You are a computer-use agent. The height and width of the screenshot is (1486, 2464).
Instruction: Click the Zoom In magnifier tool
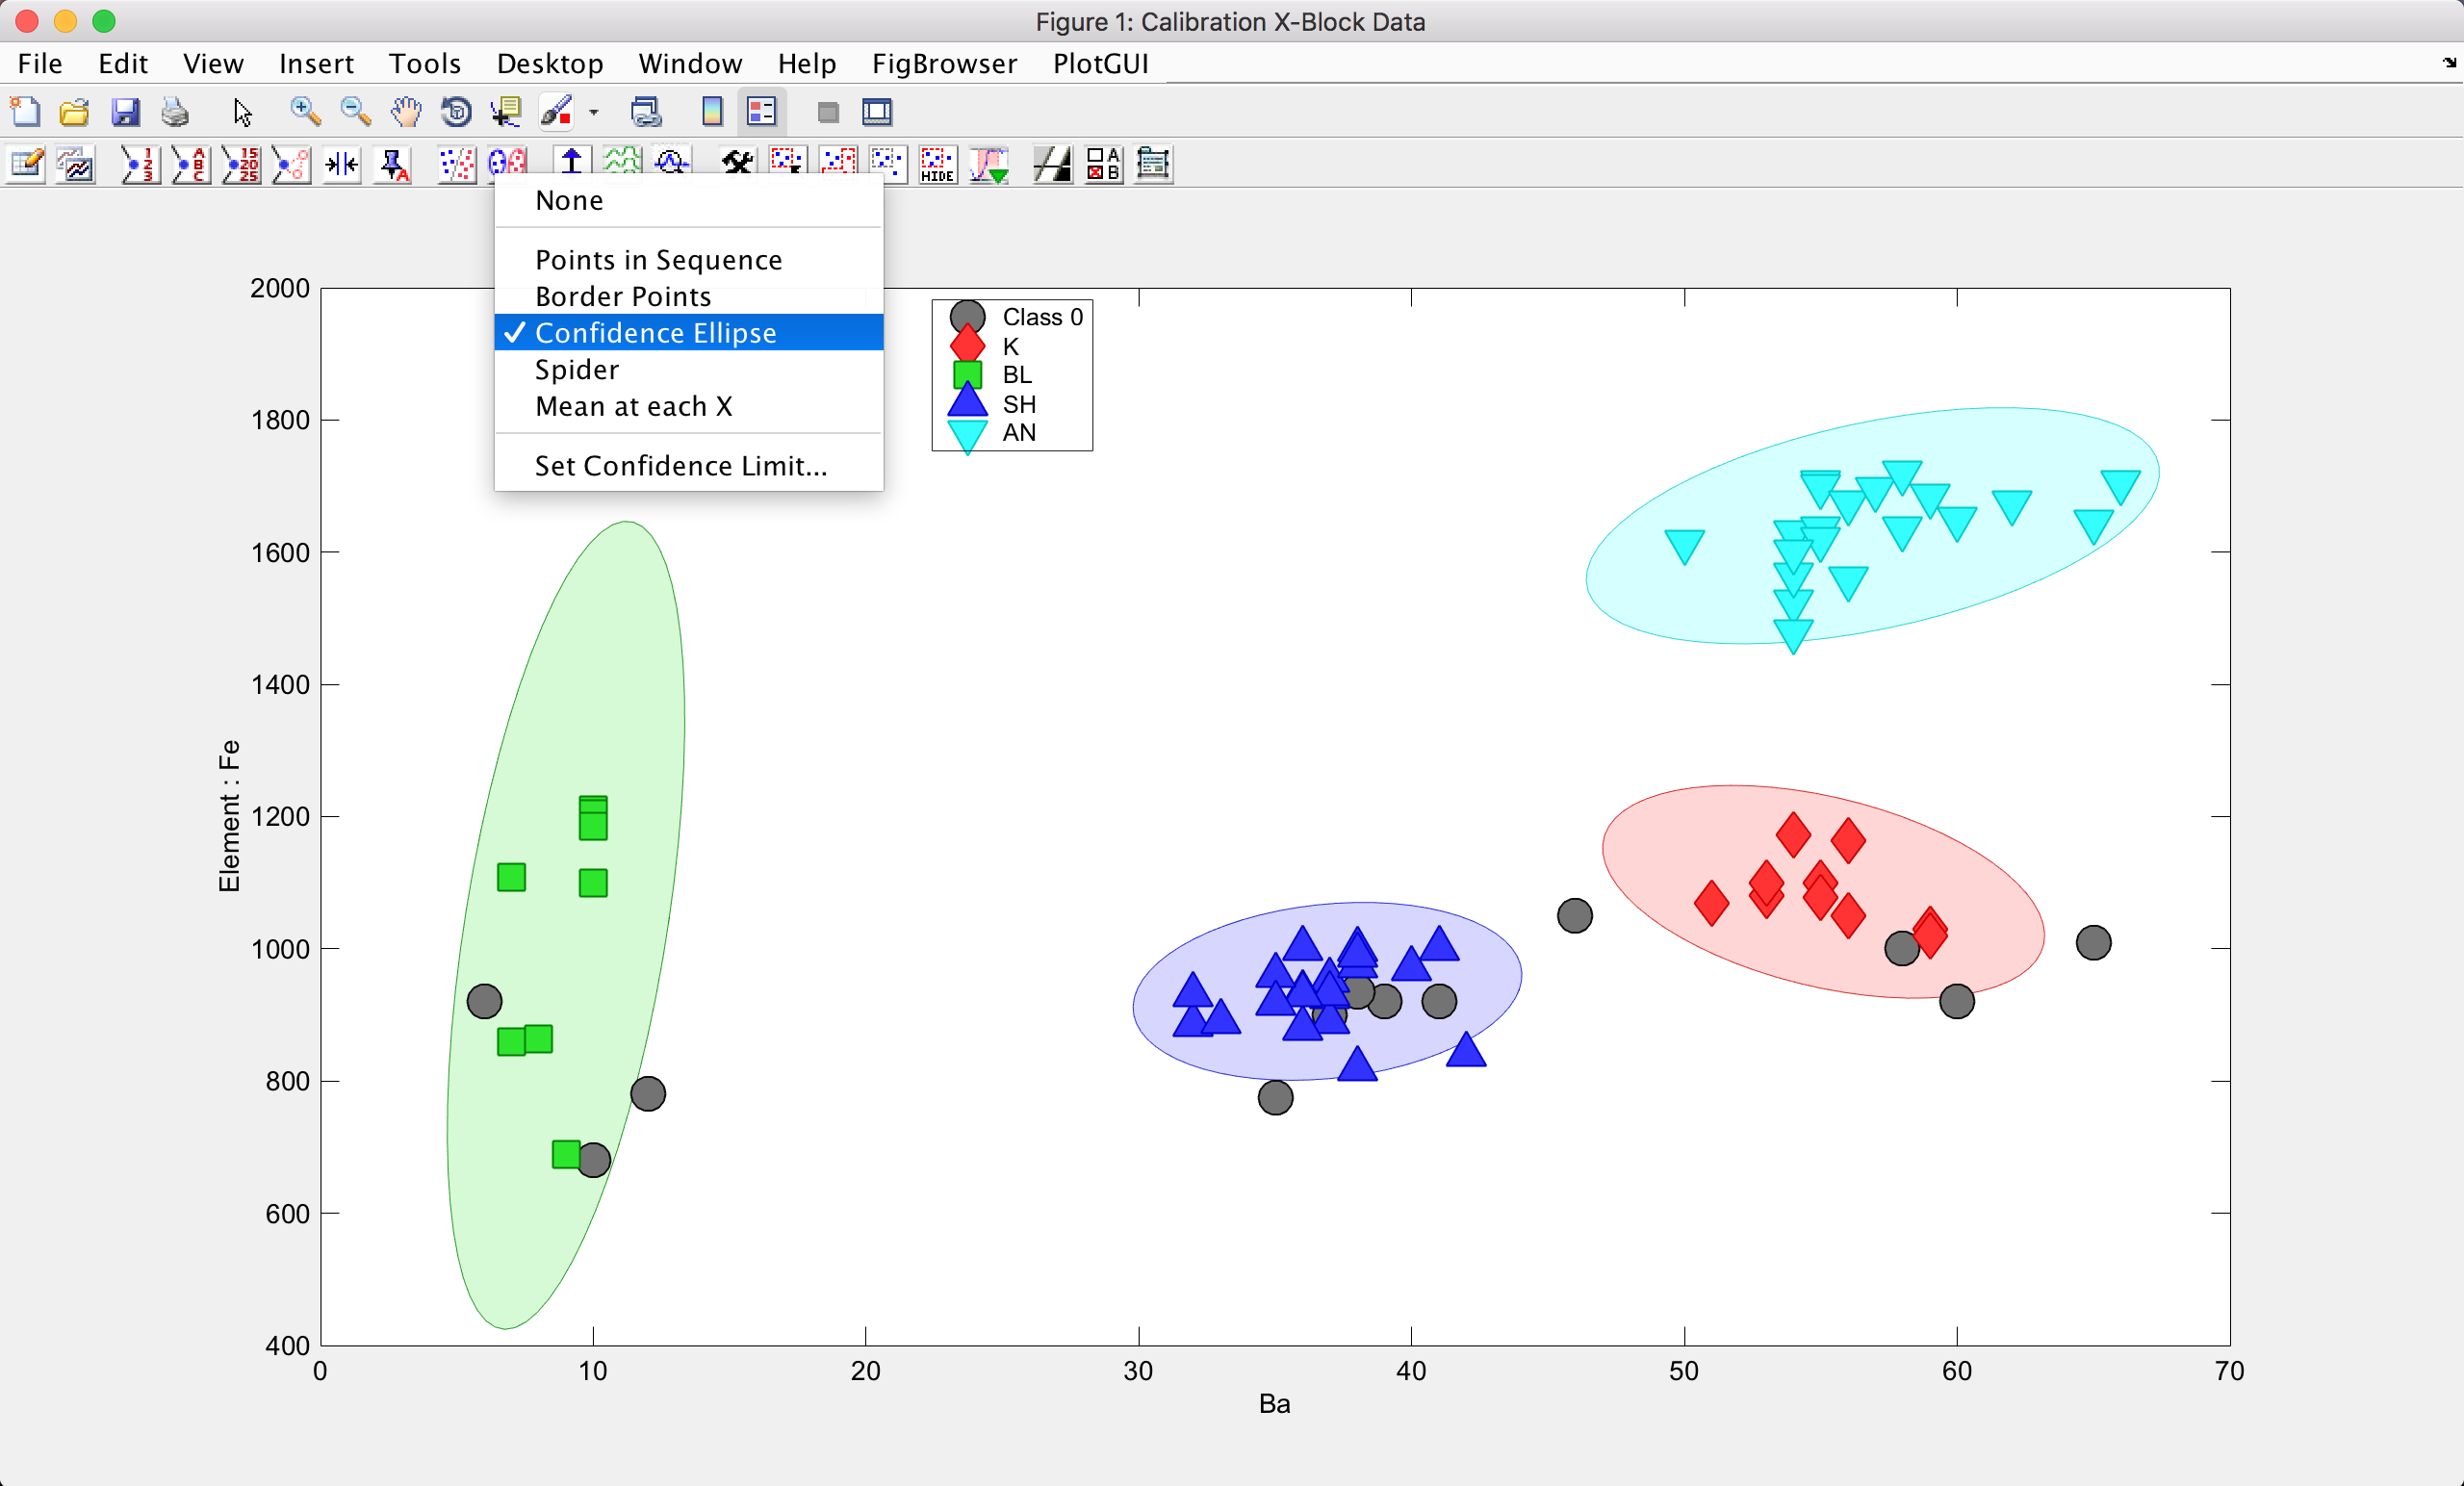[x=305, y=112]
